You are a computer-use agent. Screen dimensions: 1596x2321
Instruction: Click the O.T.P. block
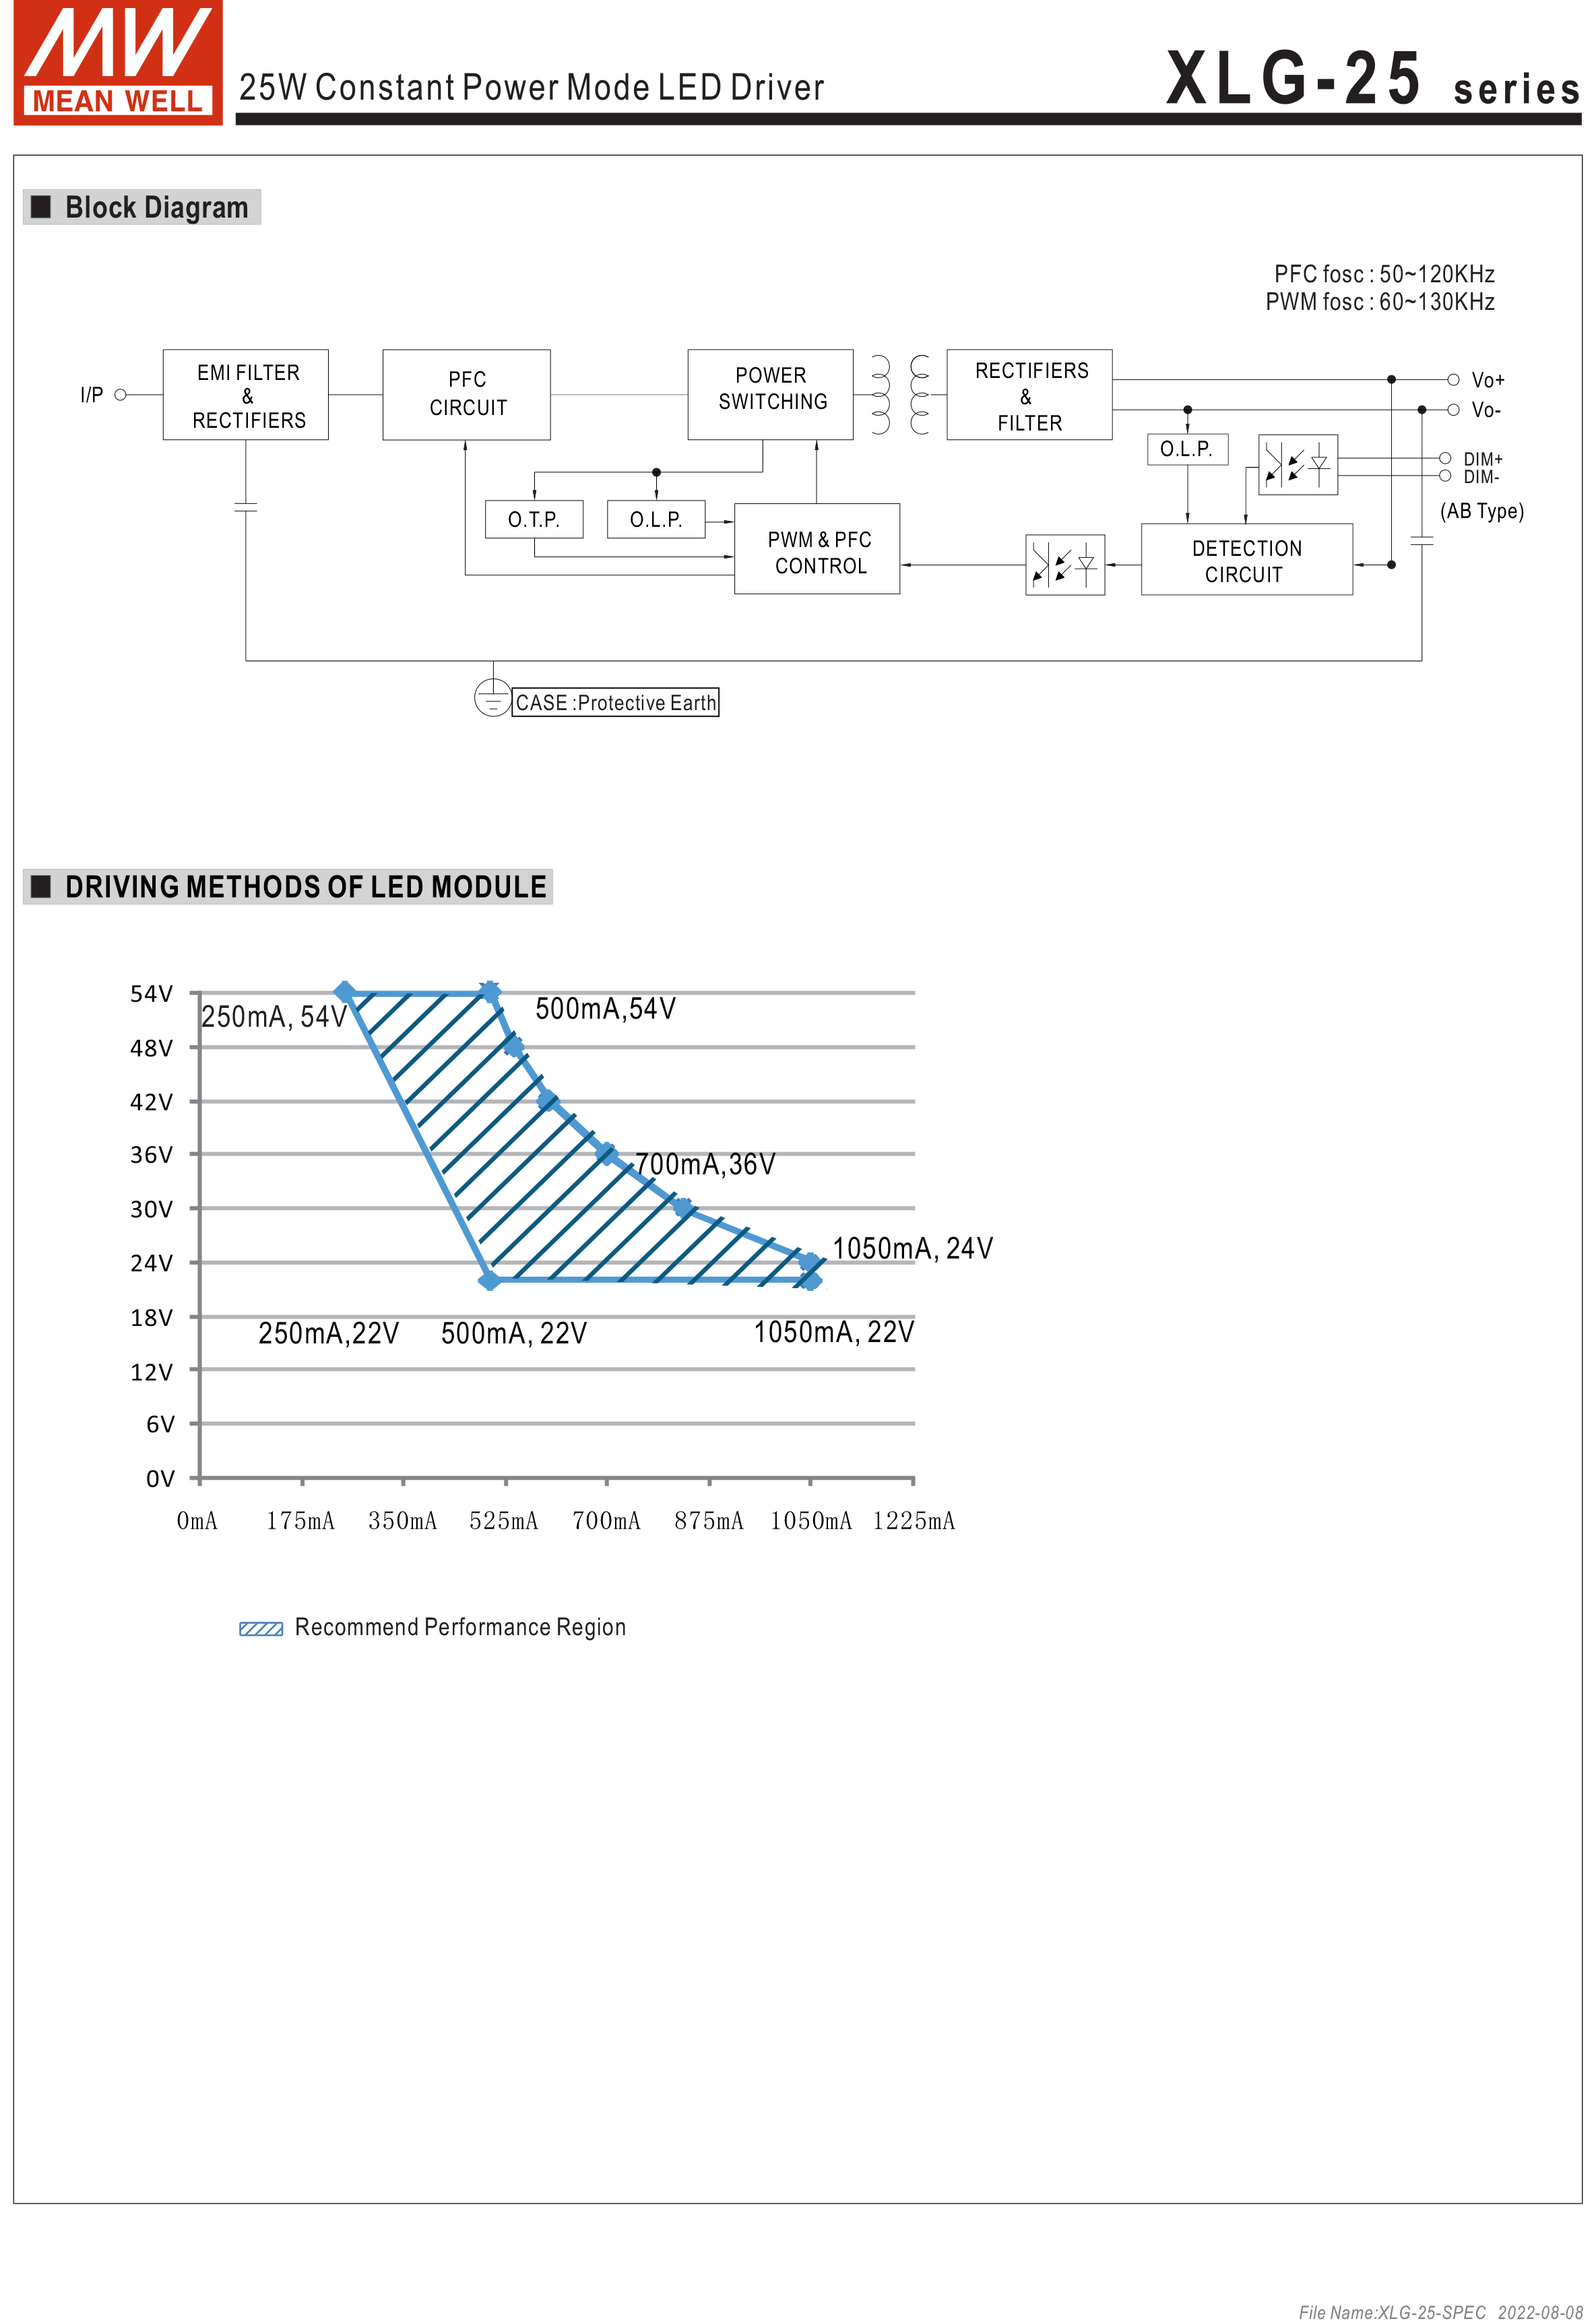tap(534, 519)
